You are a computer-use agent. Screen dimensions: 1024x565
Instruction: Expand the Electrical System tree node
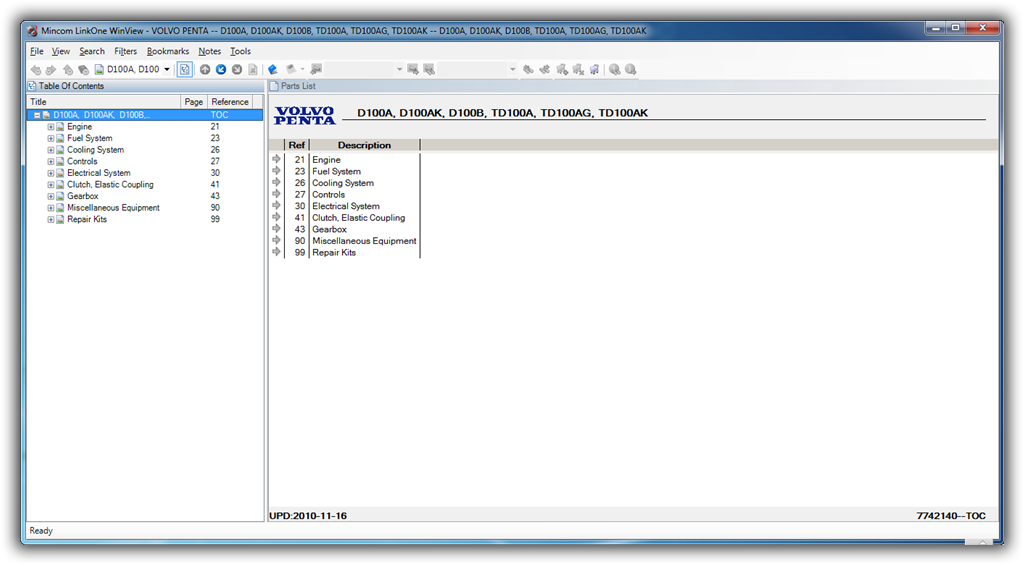(50, 173)
